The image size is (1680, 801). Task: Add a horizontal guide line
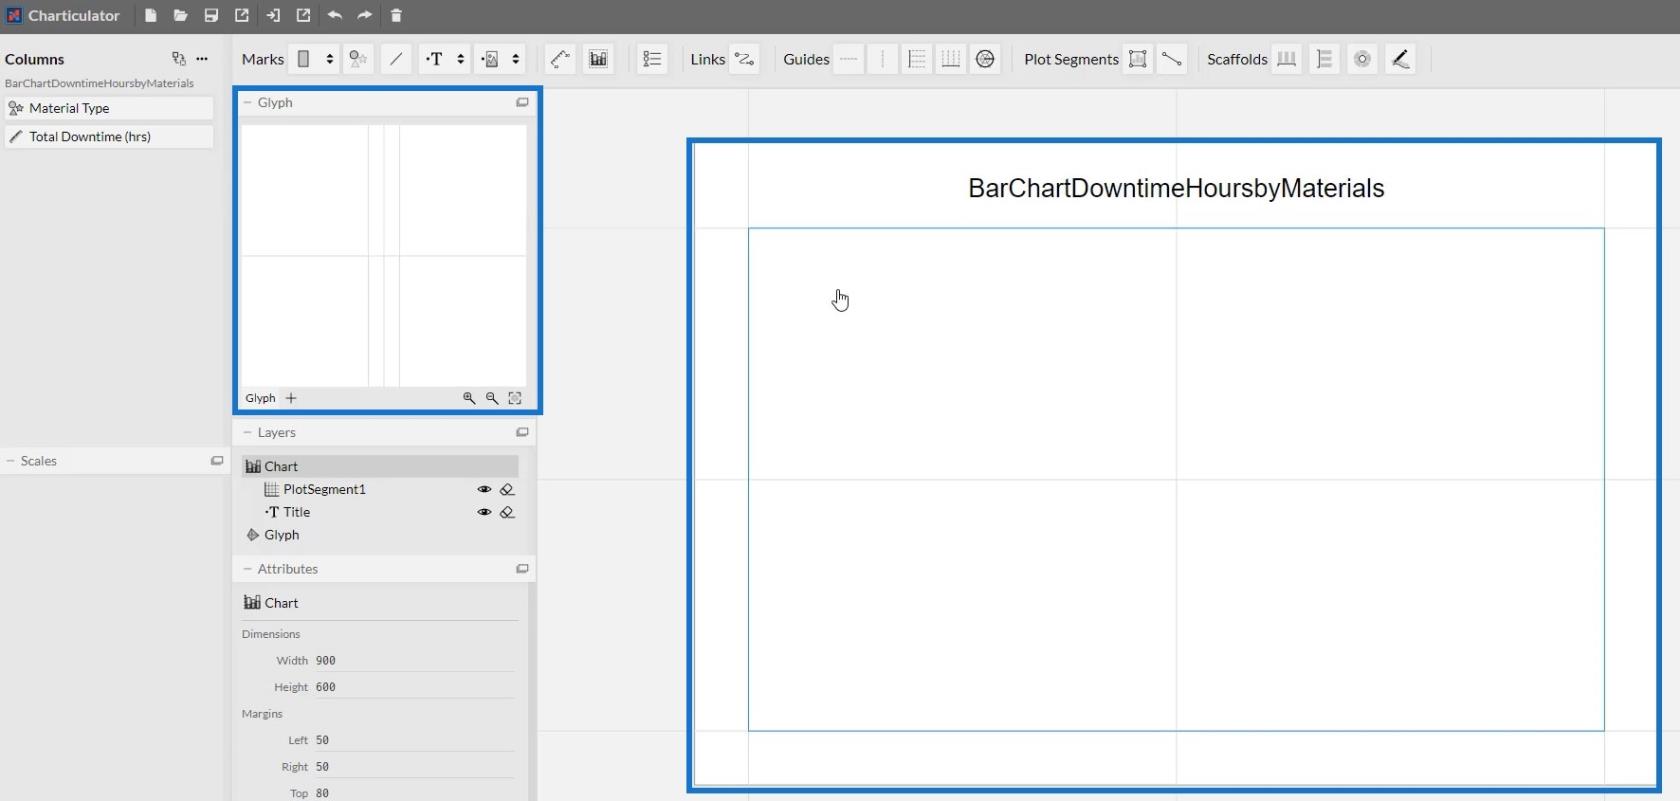(x=848, y=59)
